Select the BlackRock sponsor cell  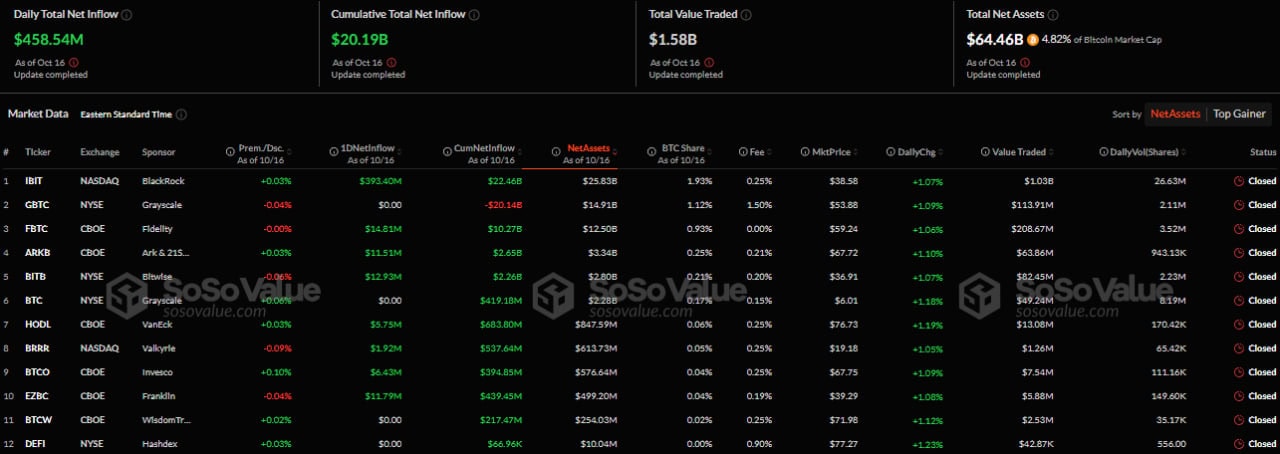click(x=163, y=182)
